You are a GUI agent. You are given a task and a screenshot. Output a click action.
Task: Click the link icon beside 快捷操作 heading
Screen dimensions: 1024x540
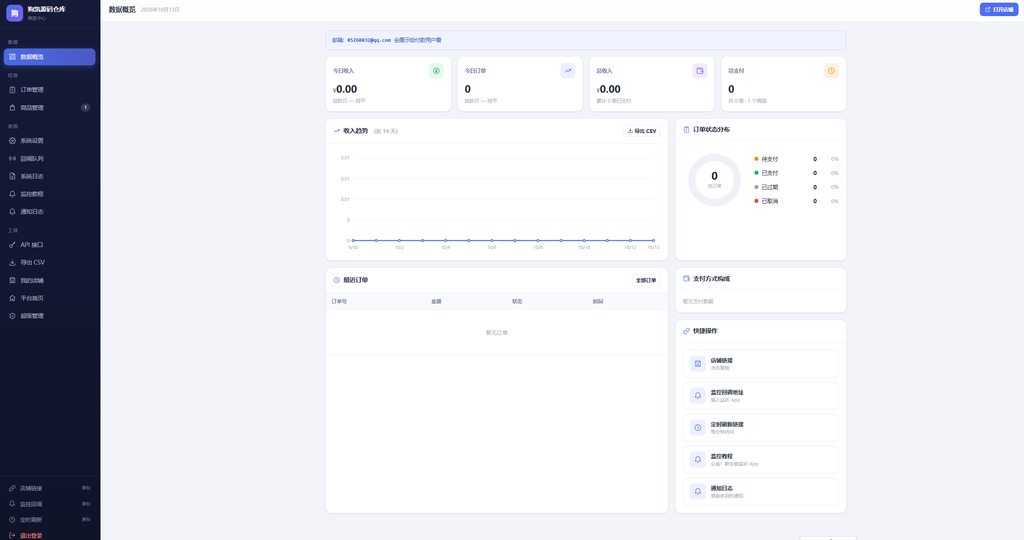pyautogui.click(x=686, y=331)
